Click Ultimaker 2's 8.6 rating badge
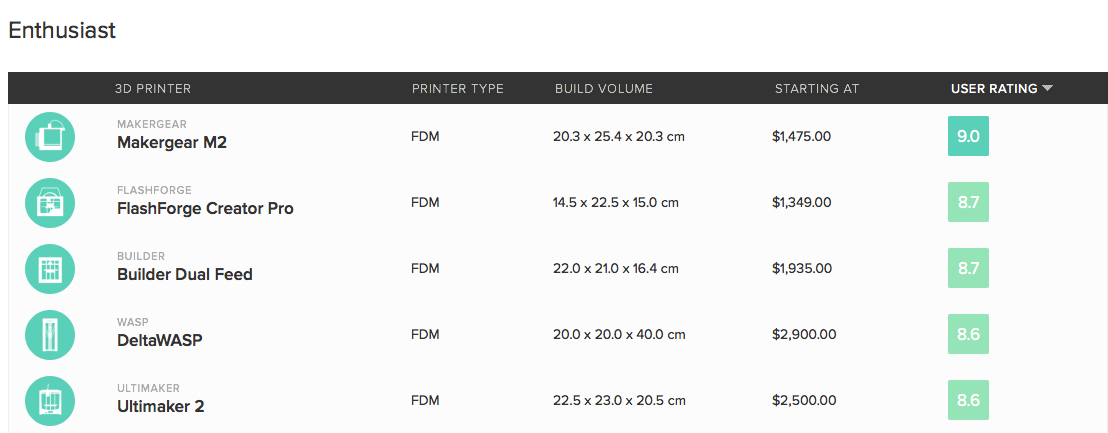Screen dimensions: 1108x433 tap(968, 401)
